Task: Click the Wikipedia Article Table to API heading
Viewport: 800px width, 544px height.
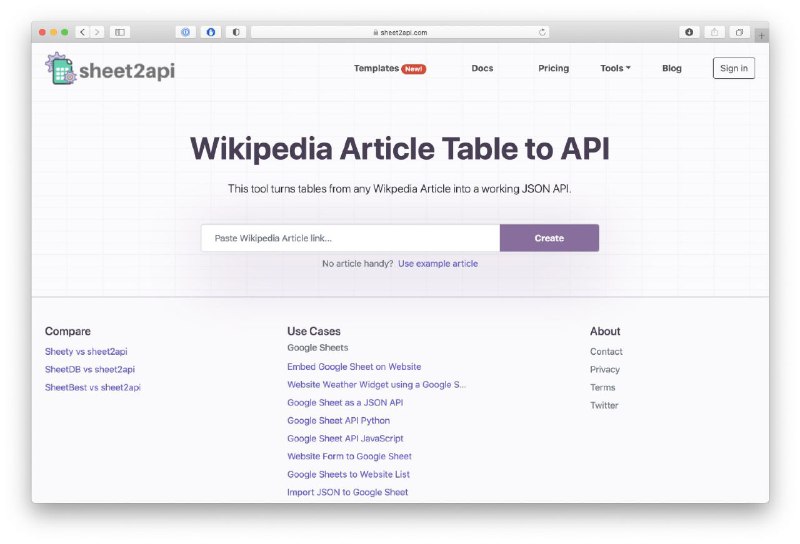Action: coord(400,149)
